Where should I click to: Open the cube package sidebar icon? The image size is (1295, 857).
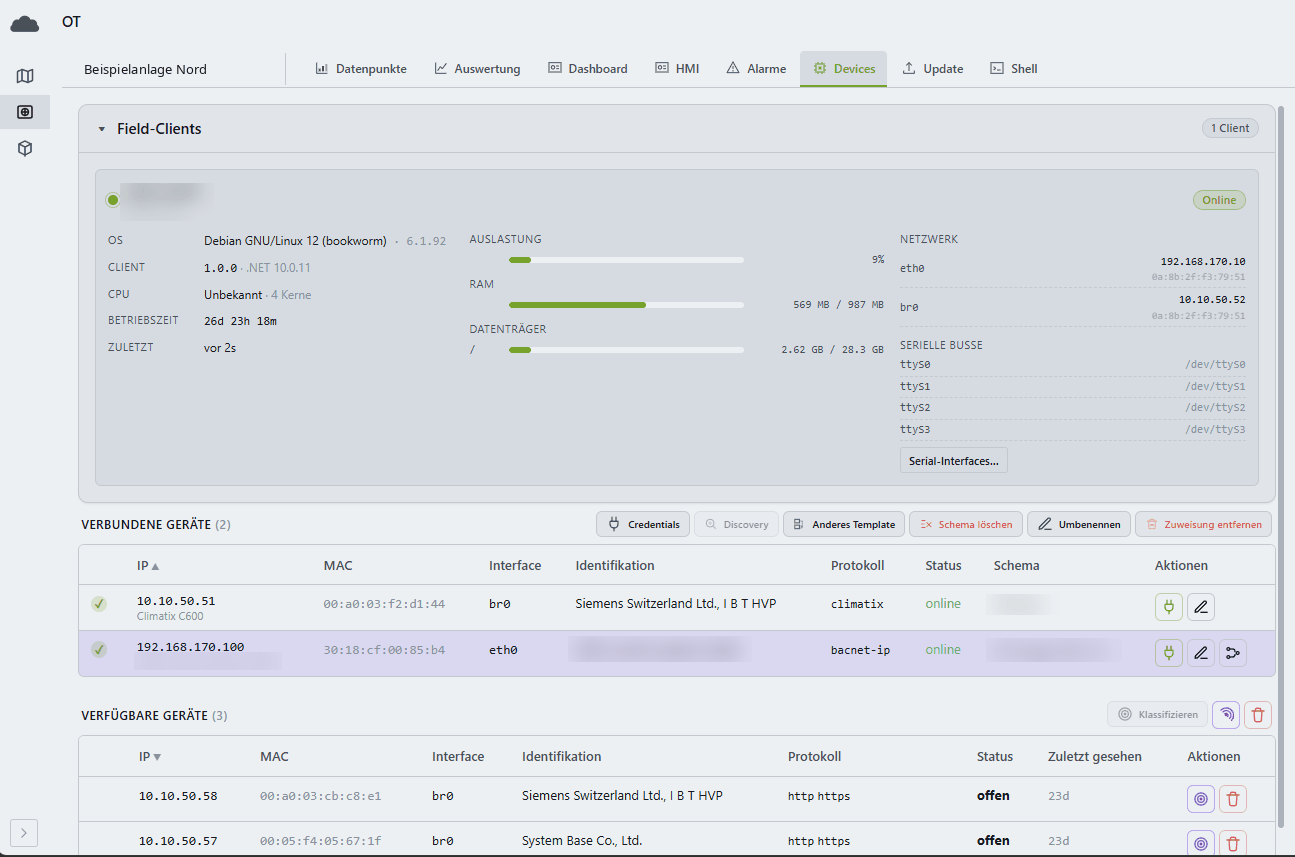coord(25,148)
